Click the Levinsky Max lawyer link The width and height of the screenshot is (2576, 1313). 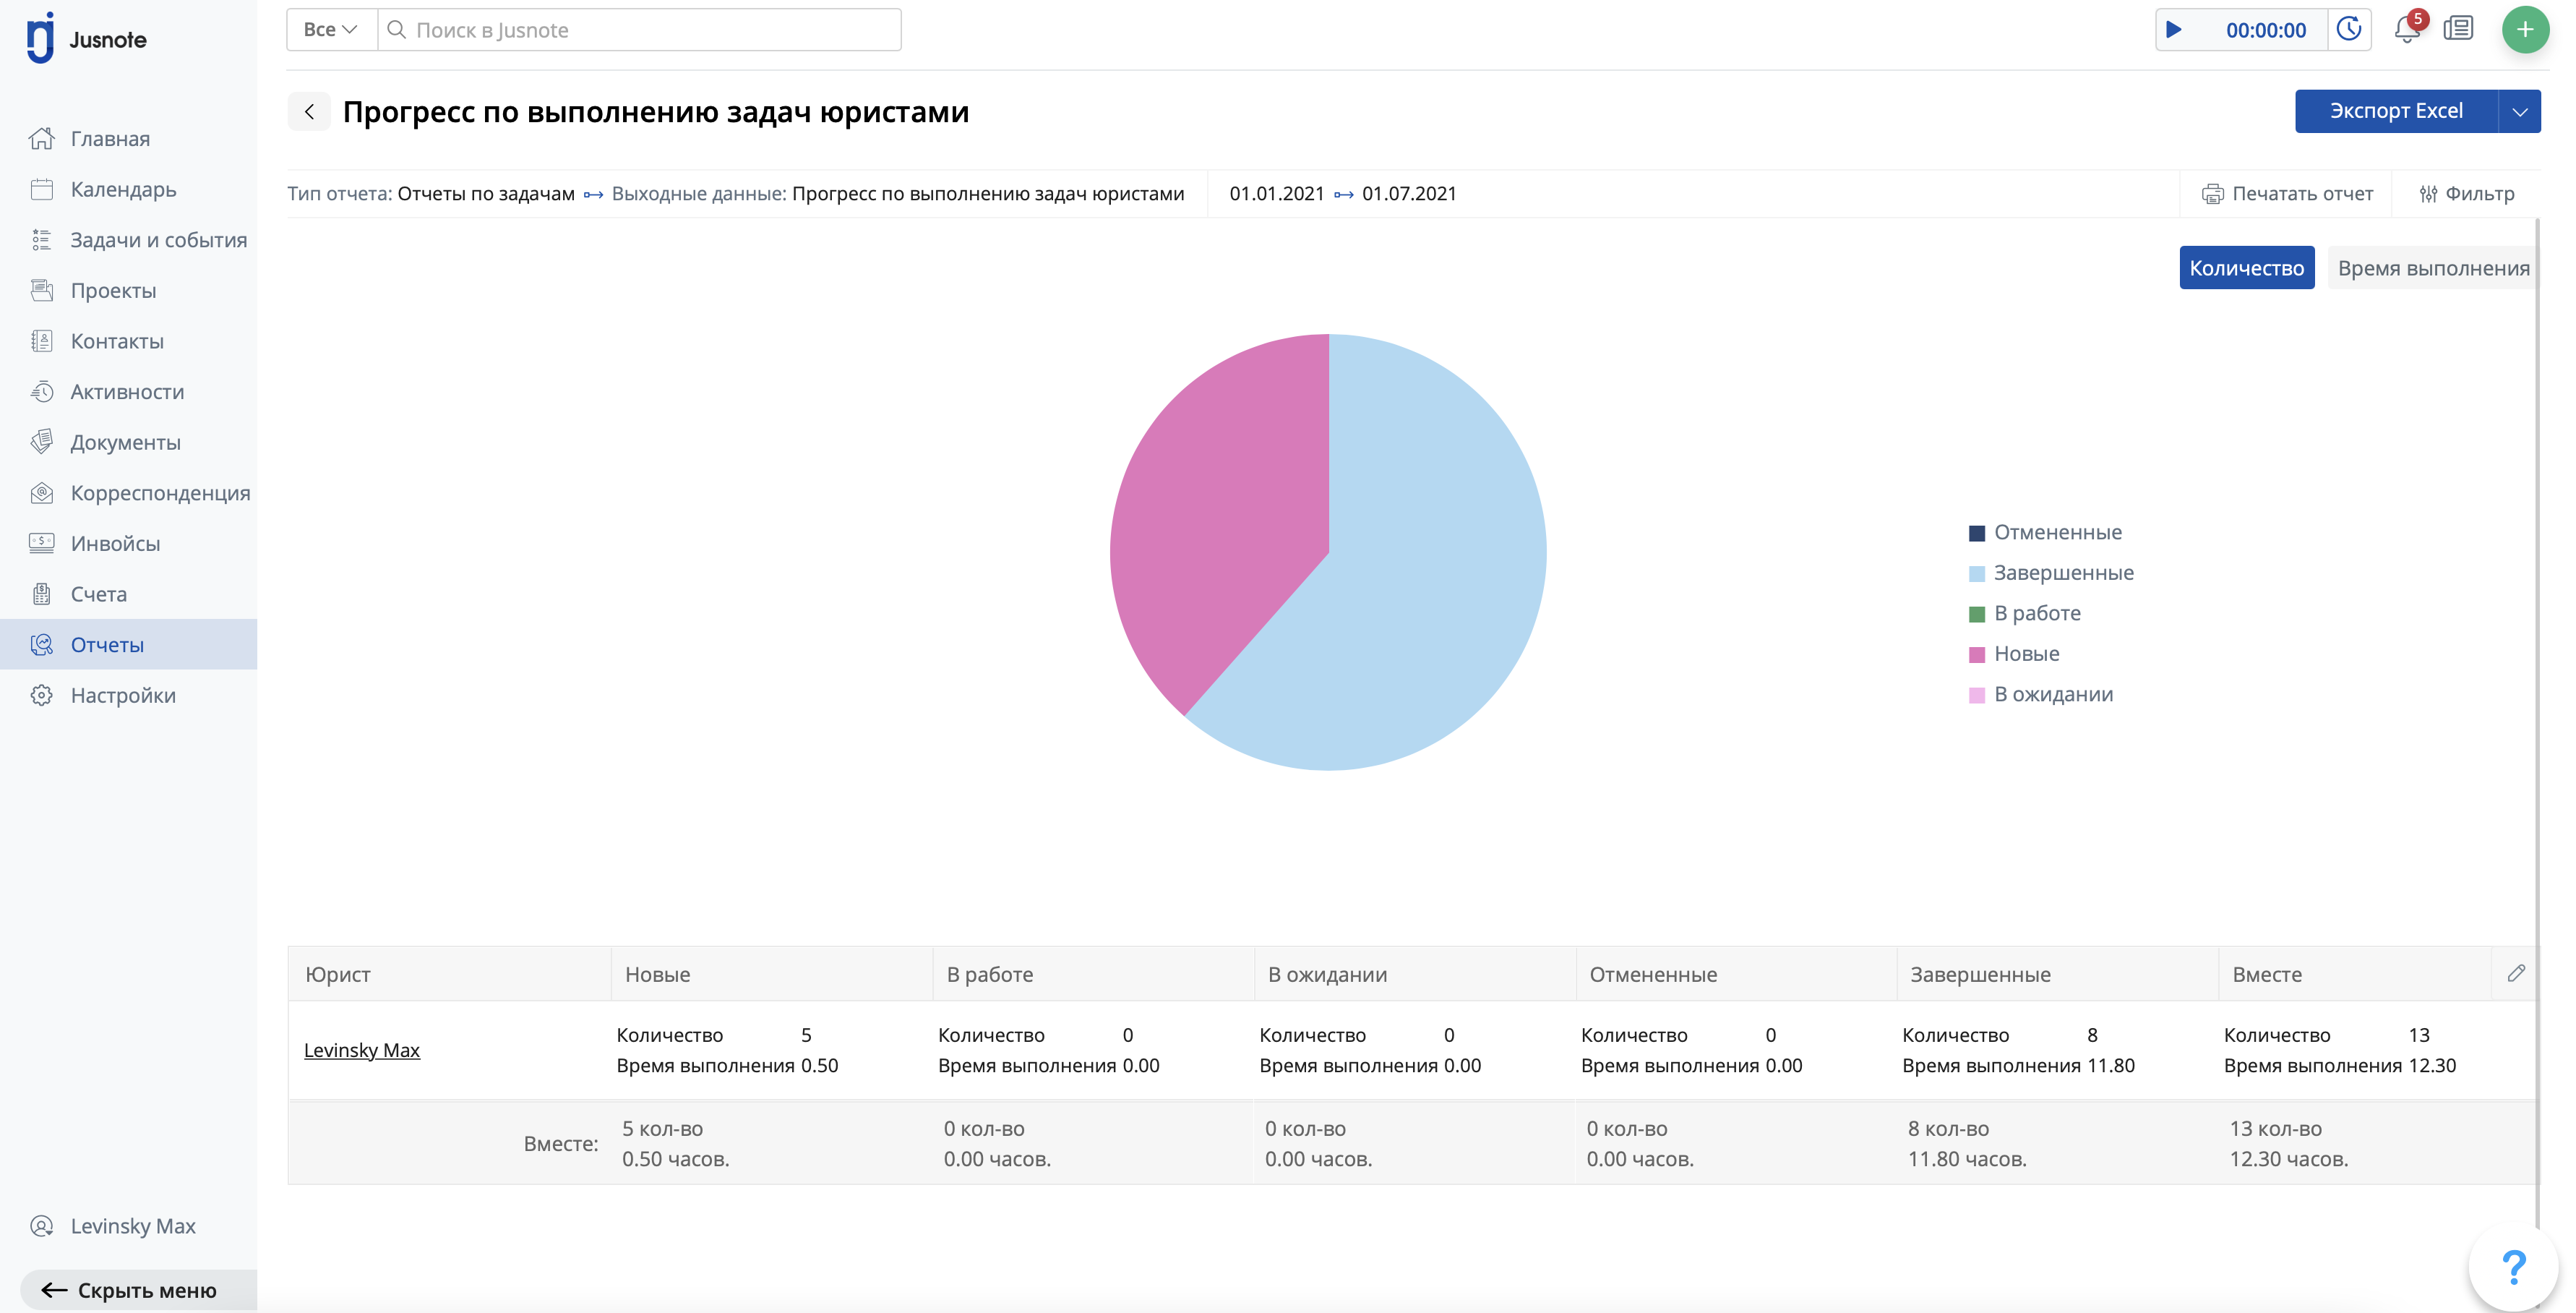tap(361, 1050)
